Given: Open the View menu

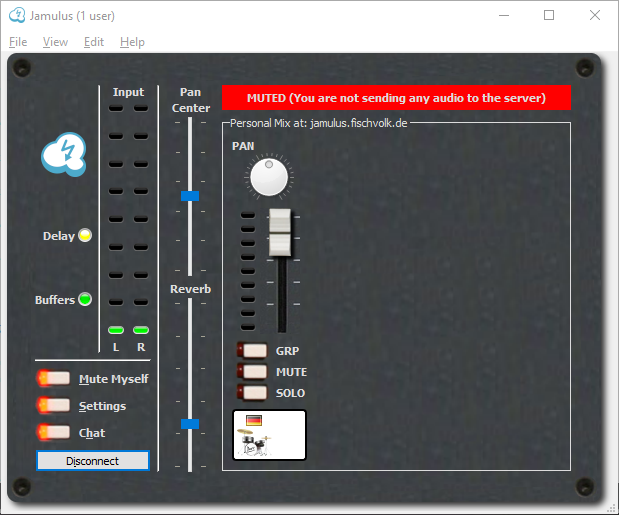Looking at the screenshot, I should coord(55,42).
